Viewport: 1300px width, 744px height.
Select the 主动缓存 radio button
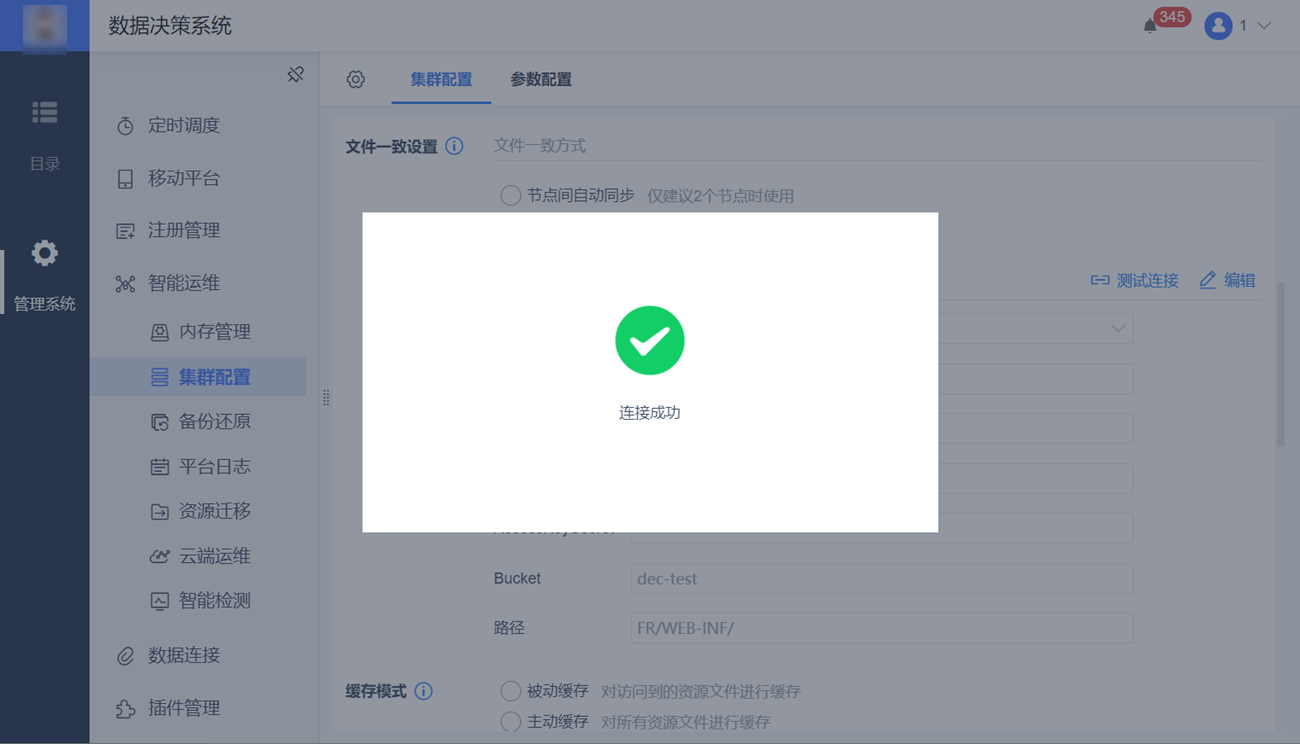(510, 722)
